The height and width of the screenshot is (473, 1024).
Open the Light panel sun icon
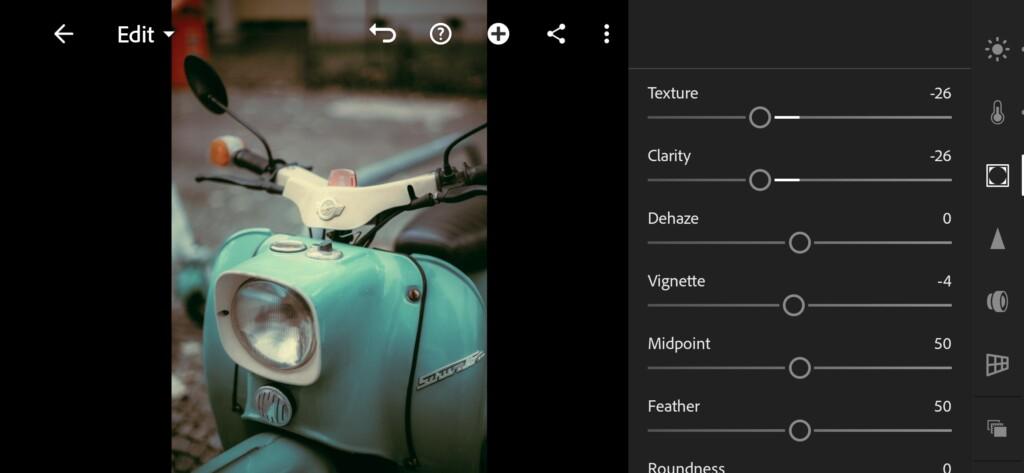click(x=997, y=50)
